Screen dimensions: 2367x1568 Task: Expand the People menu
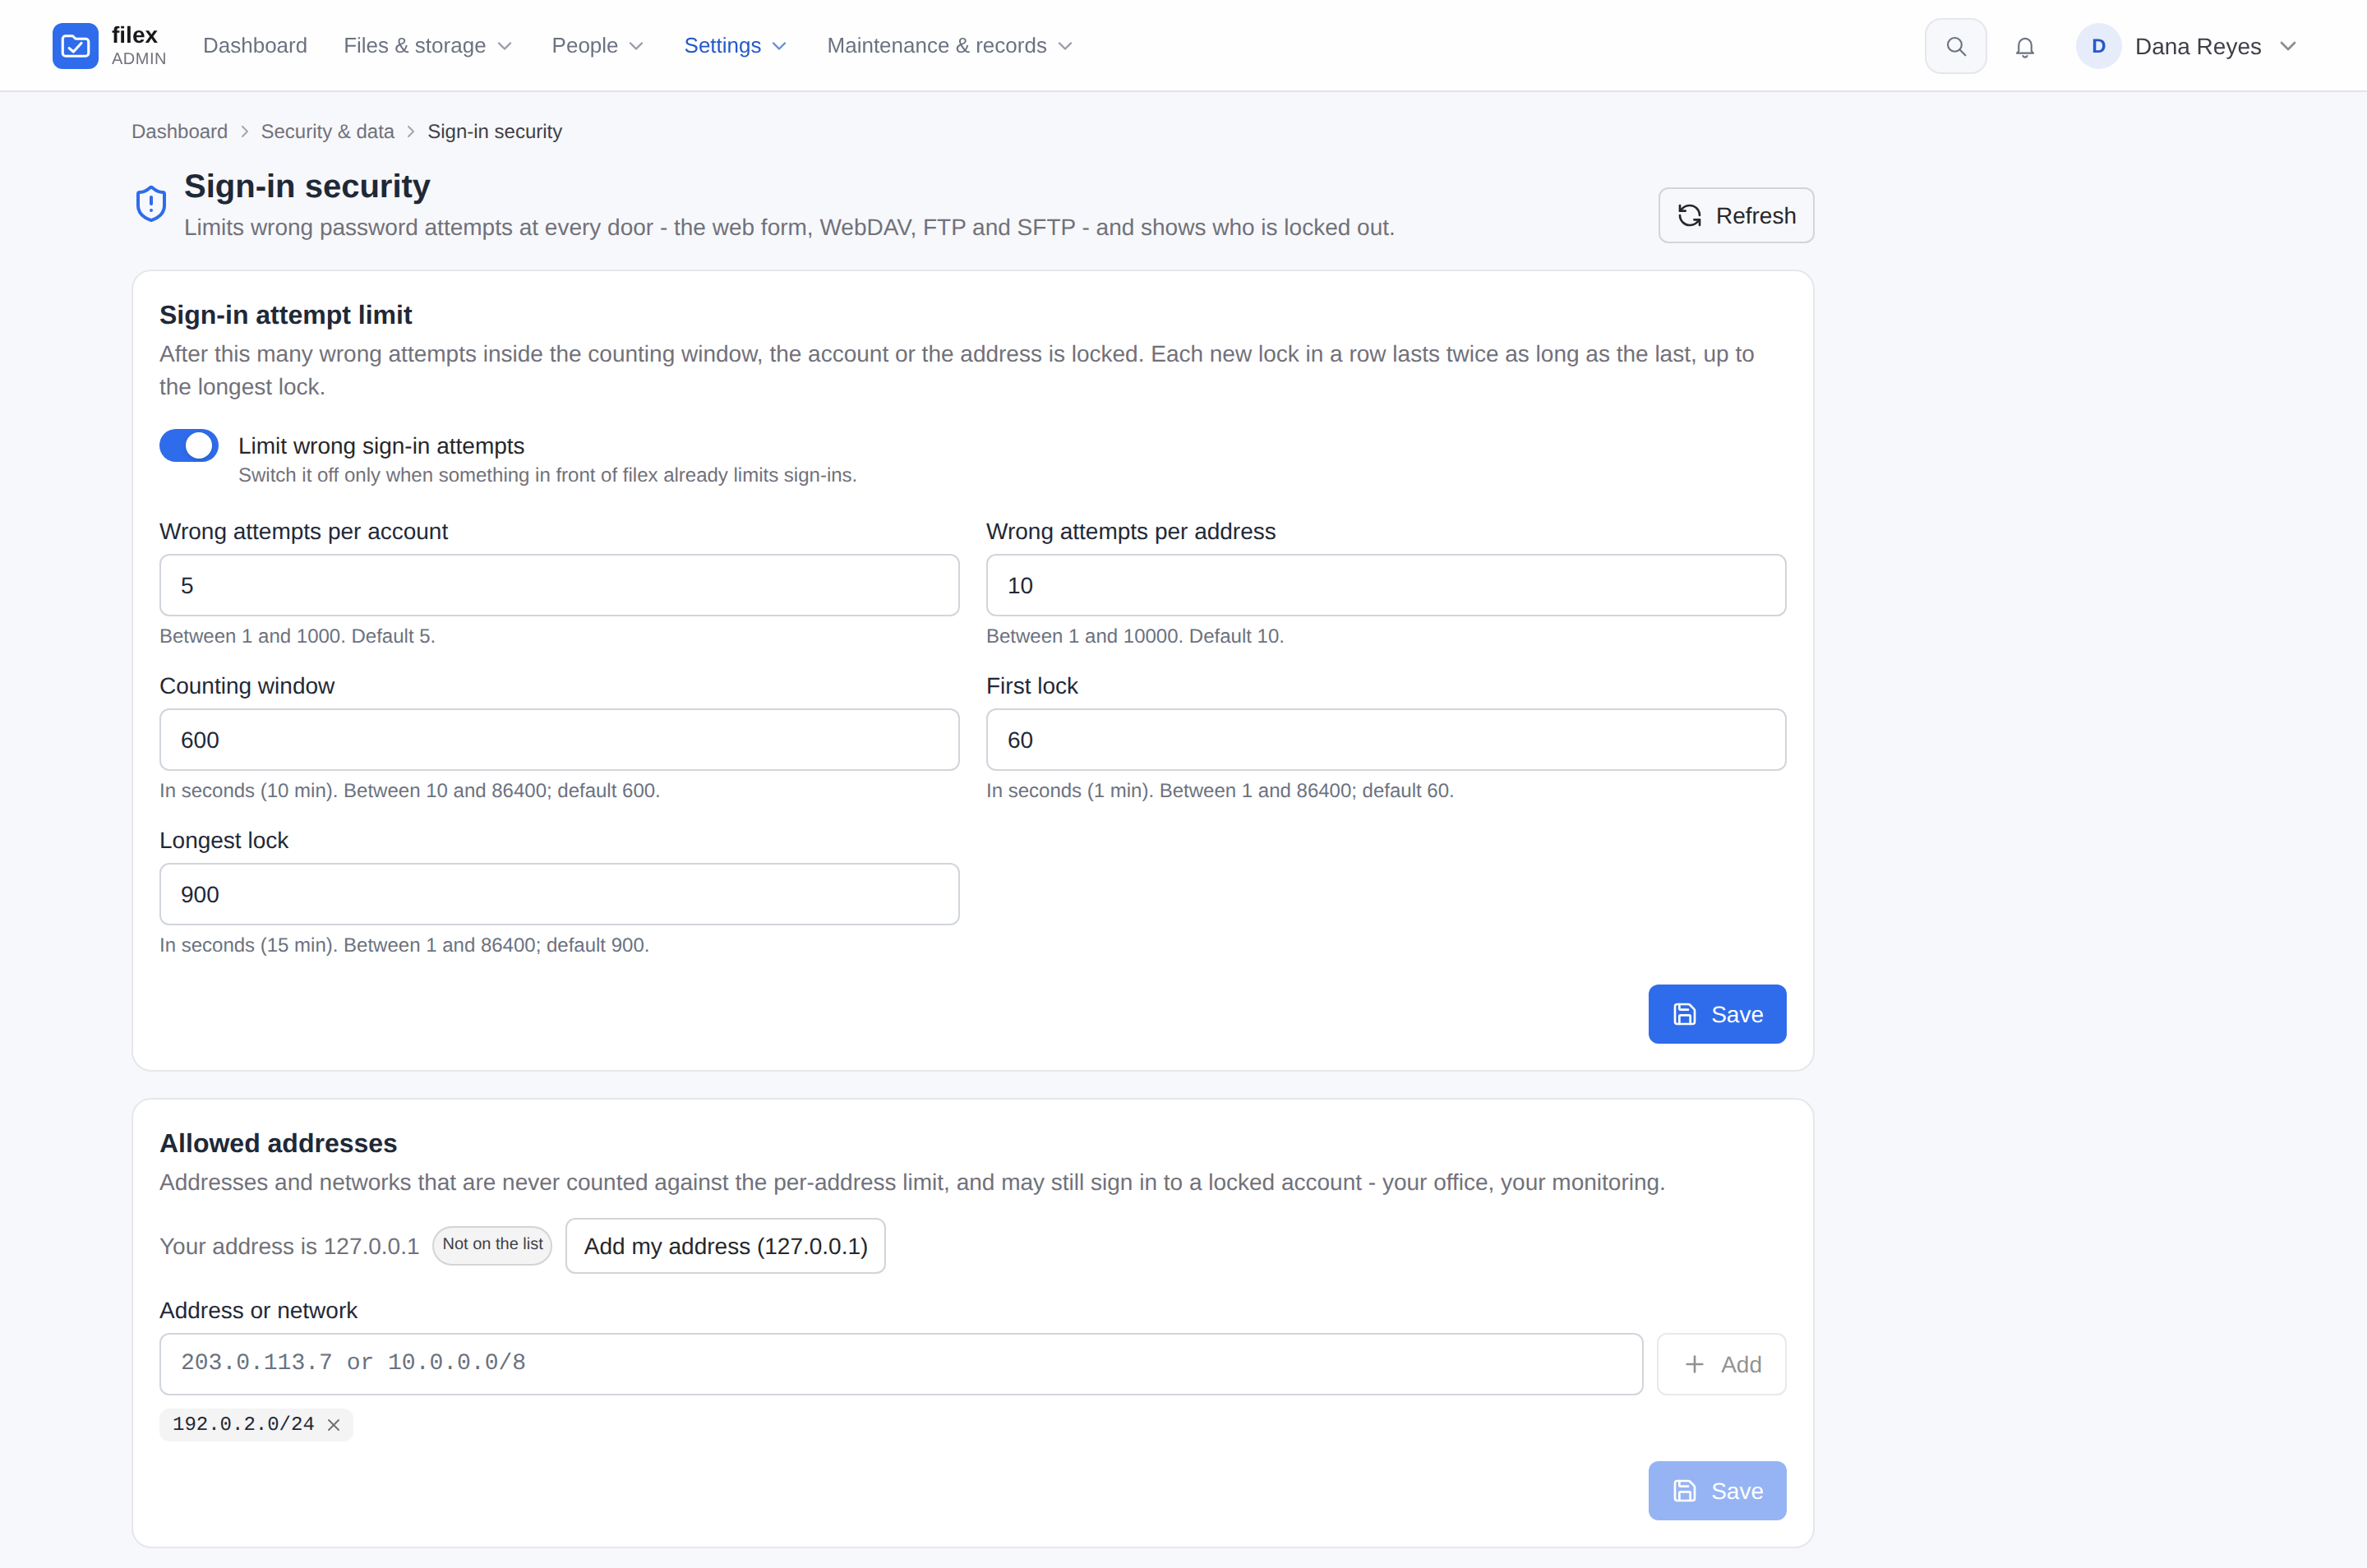(x=597, y=46)
